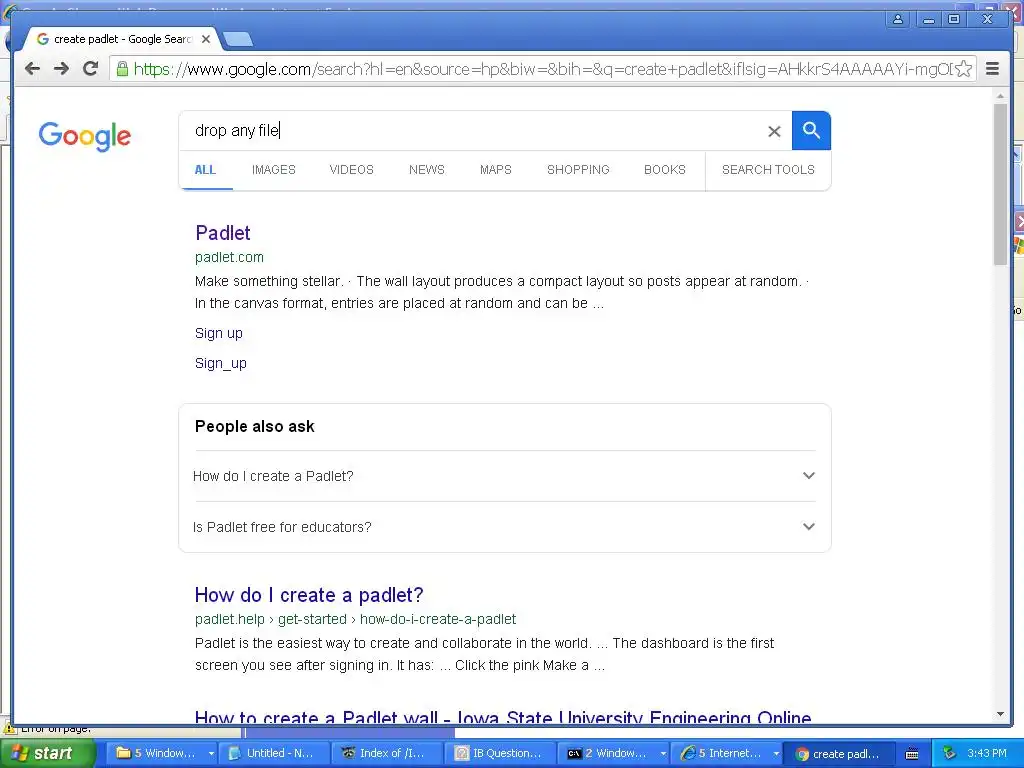Open the Chrome hamburger menu
This screenshot has height=768, width=1024.
click(x=992, y=69)
